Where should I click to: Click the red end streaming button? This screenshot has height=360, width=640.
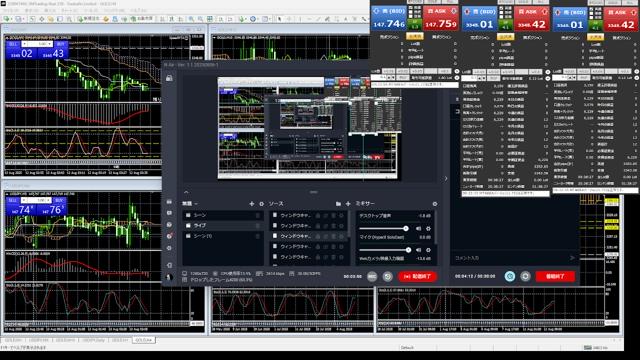coord(555,276)
